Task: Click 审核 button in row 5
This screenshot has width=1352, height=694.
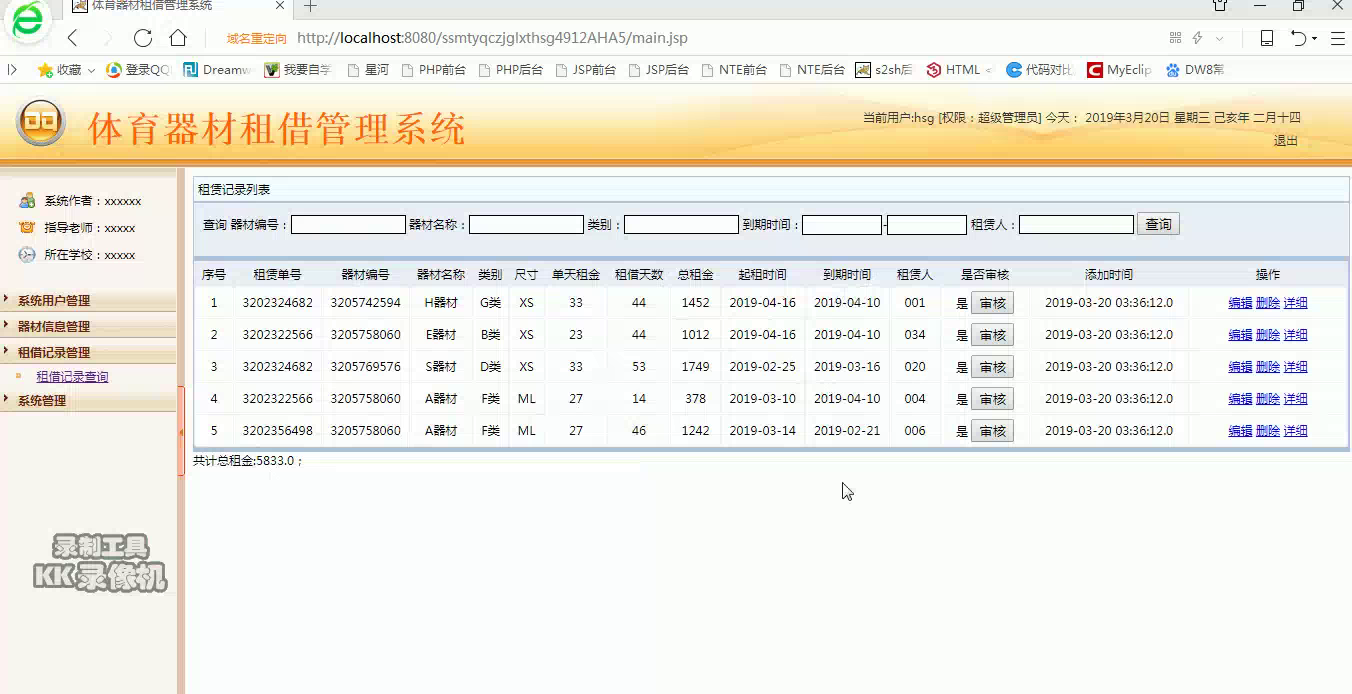Action: pos(992,431)
